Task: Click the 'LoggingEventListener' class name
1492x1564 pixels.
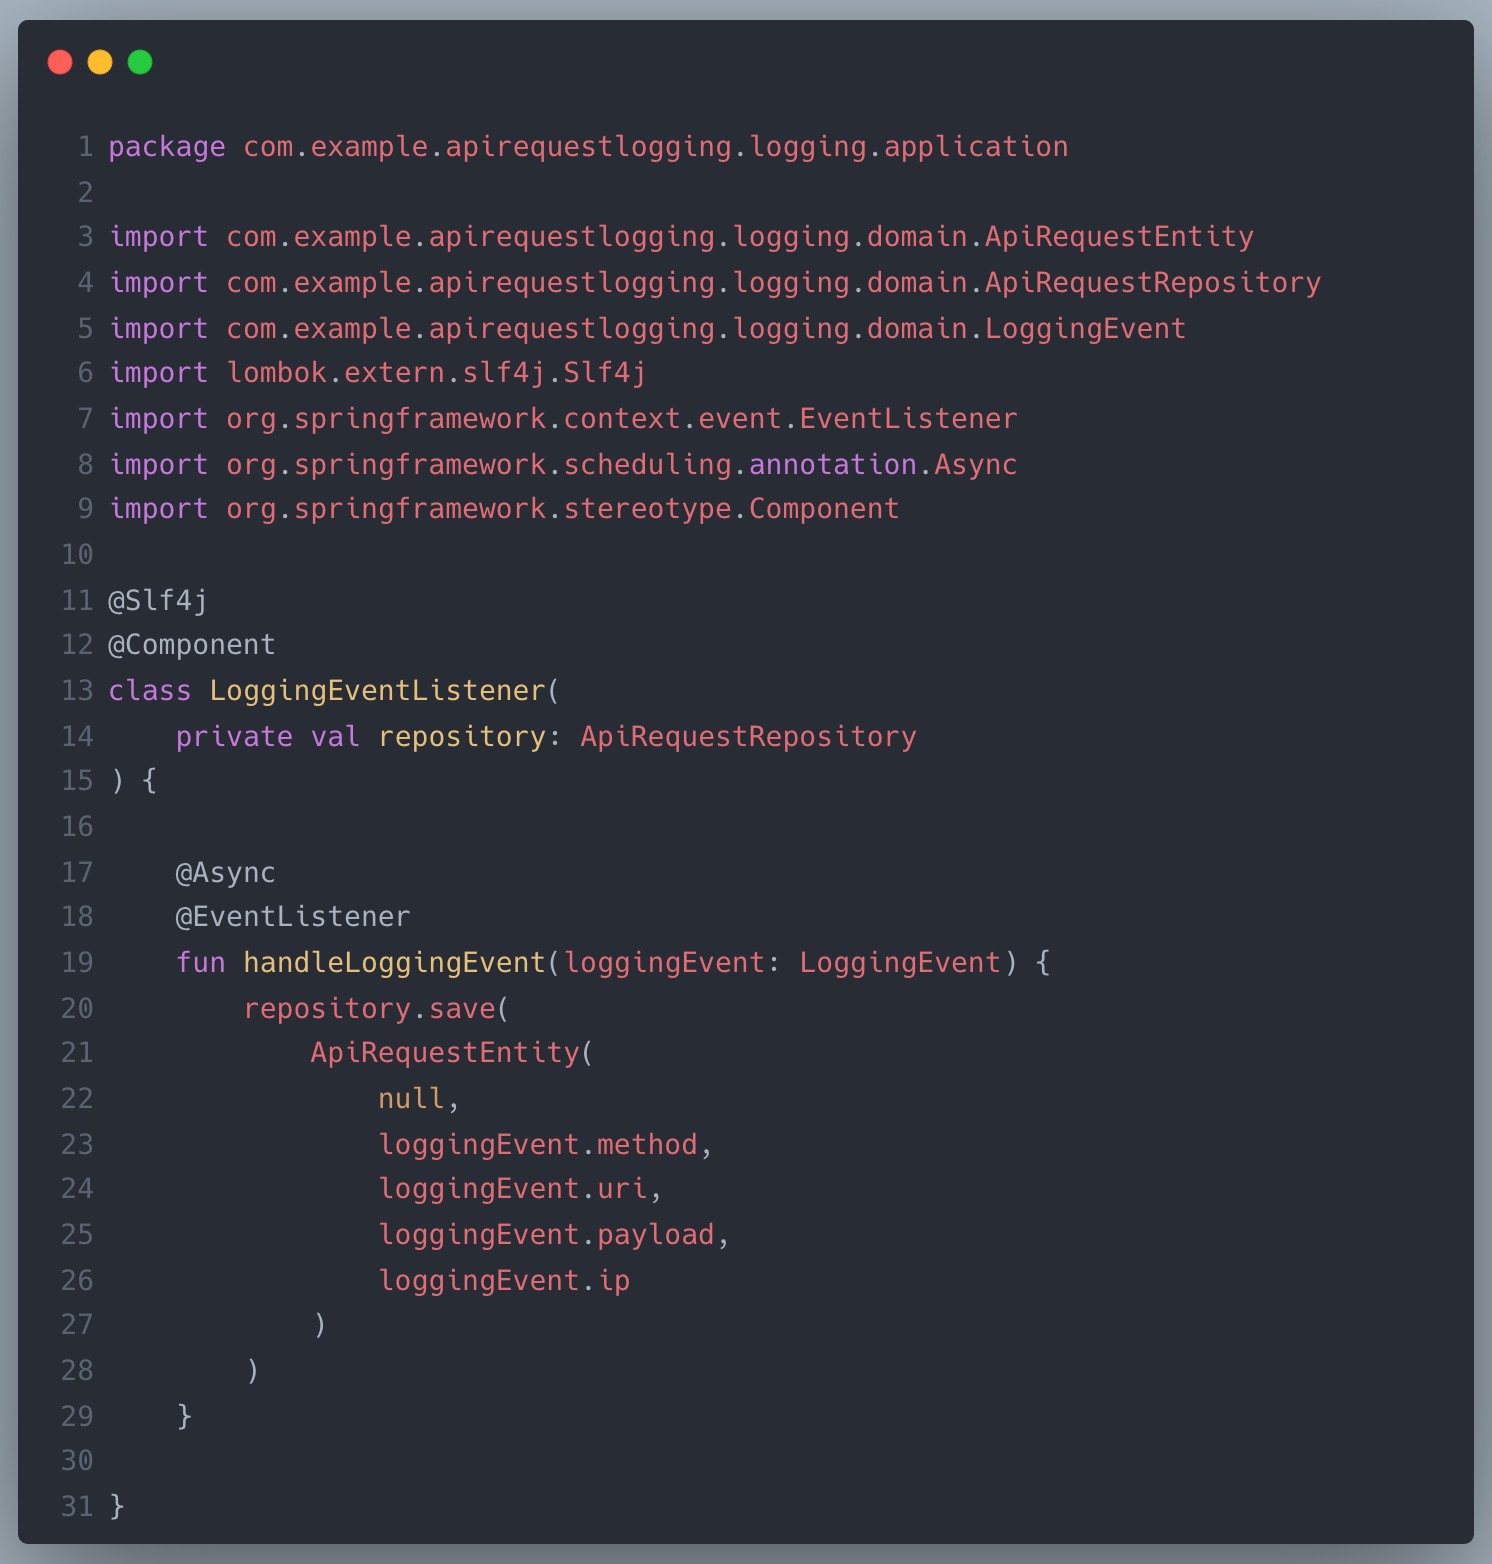Action: coord(377,691)
